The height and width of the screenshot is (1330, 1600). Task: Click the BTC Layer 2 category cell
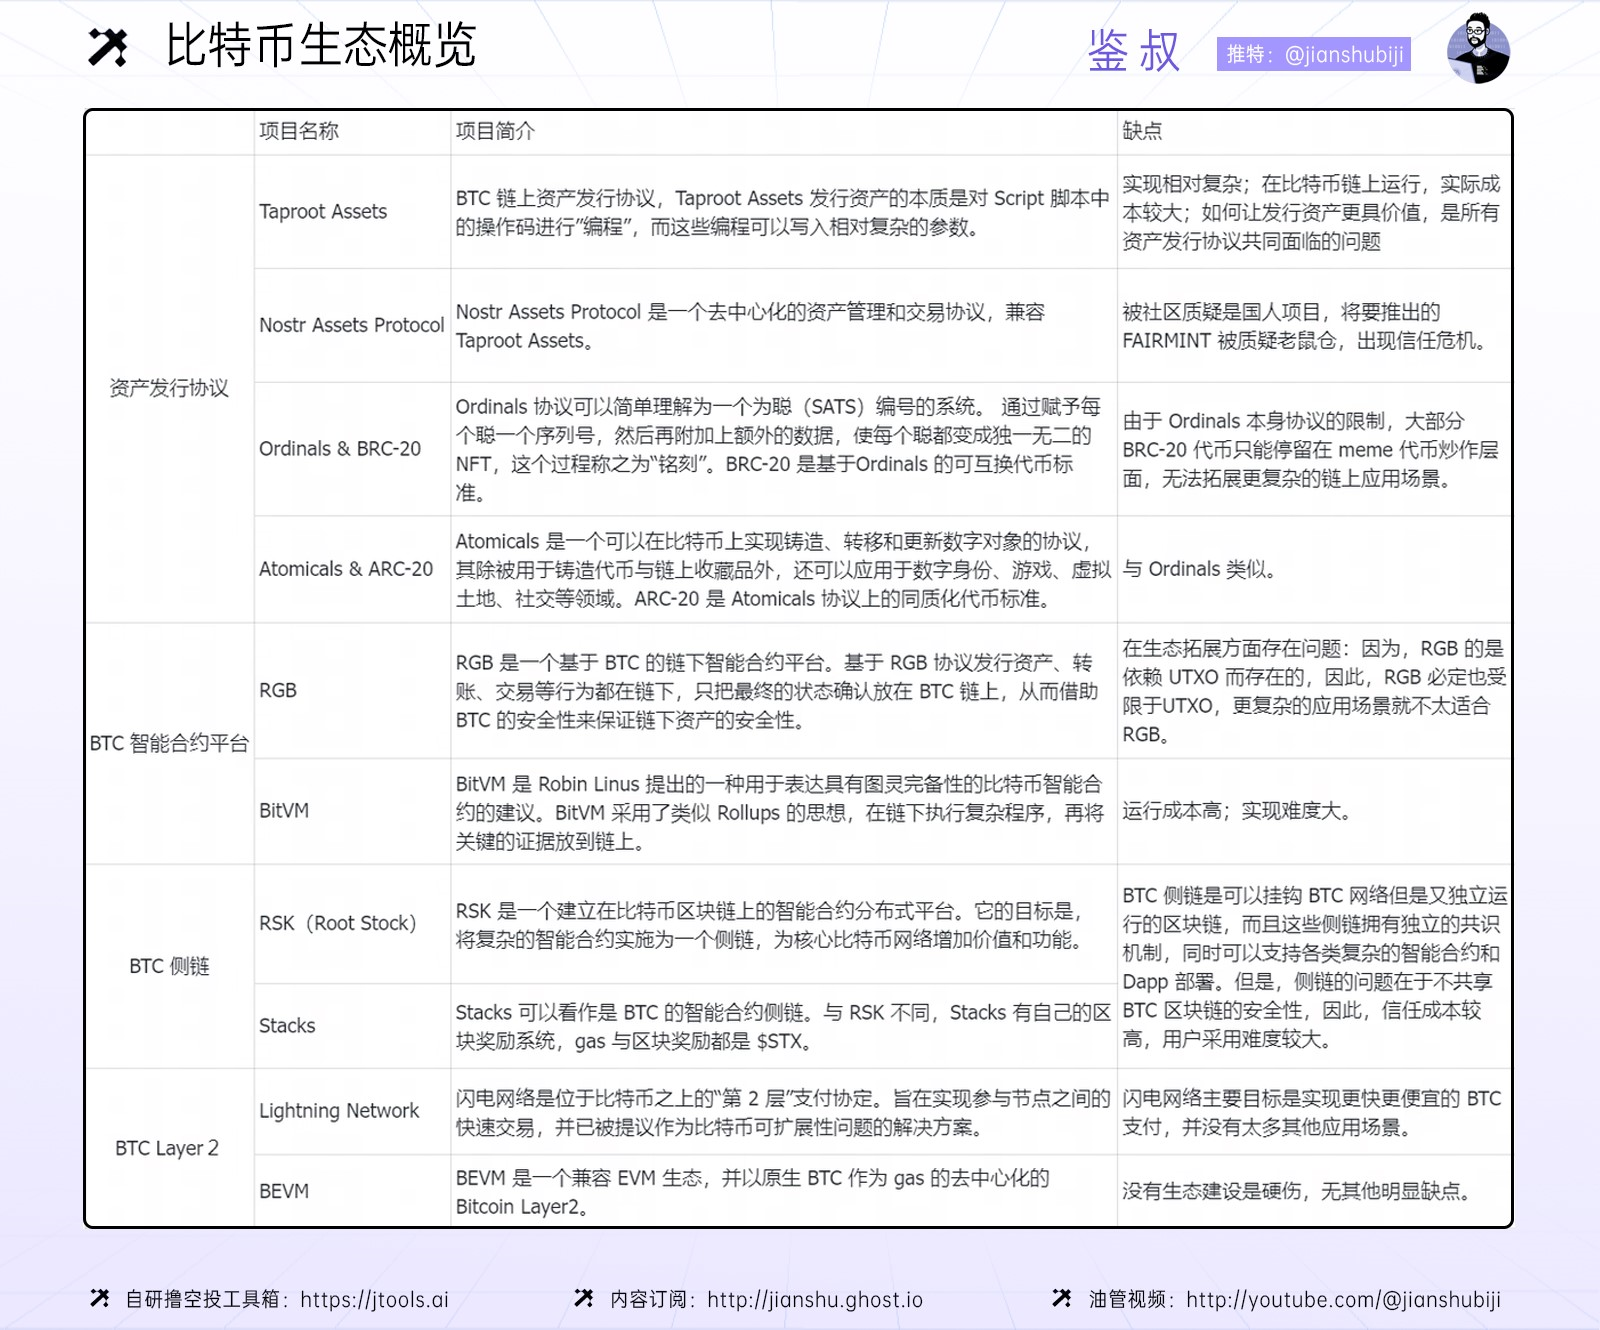(167, 1148)
